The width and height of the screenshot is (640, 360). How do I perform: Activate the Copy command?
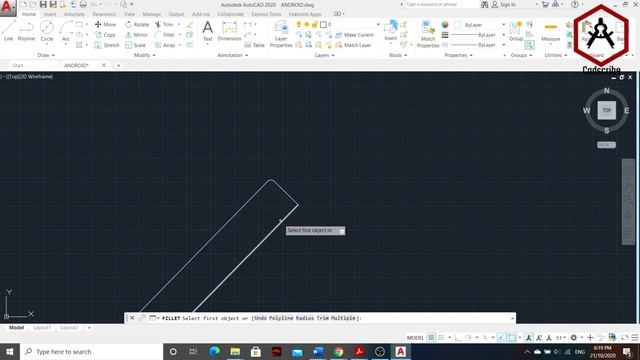click(105, 35)
